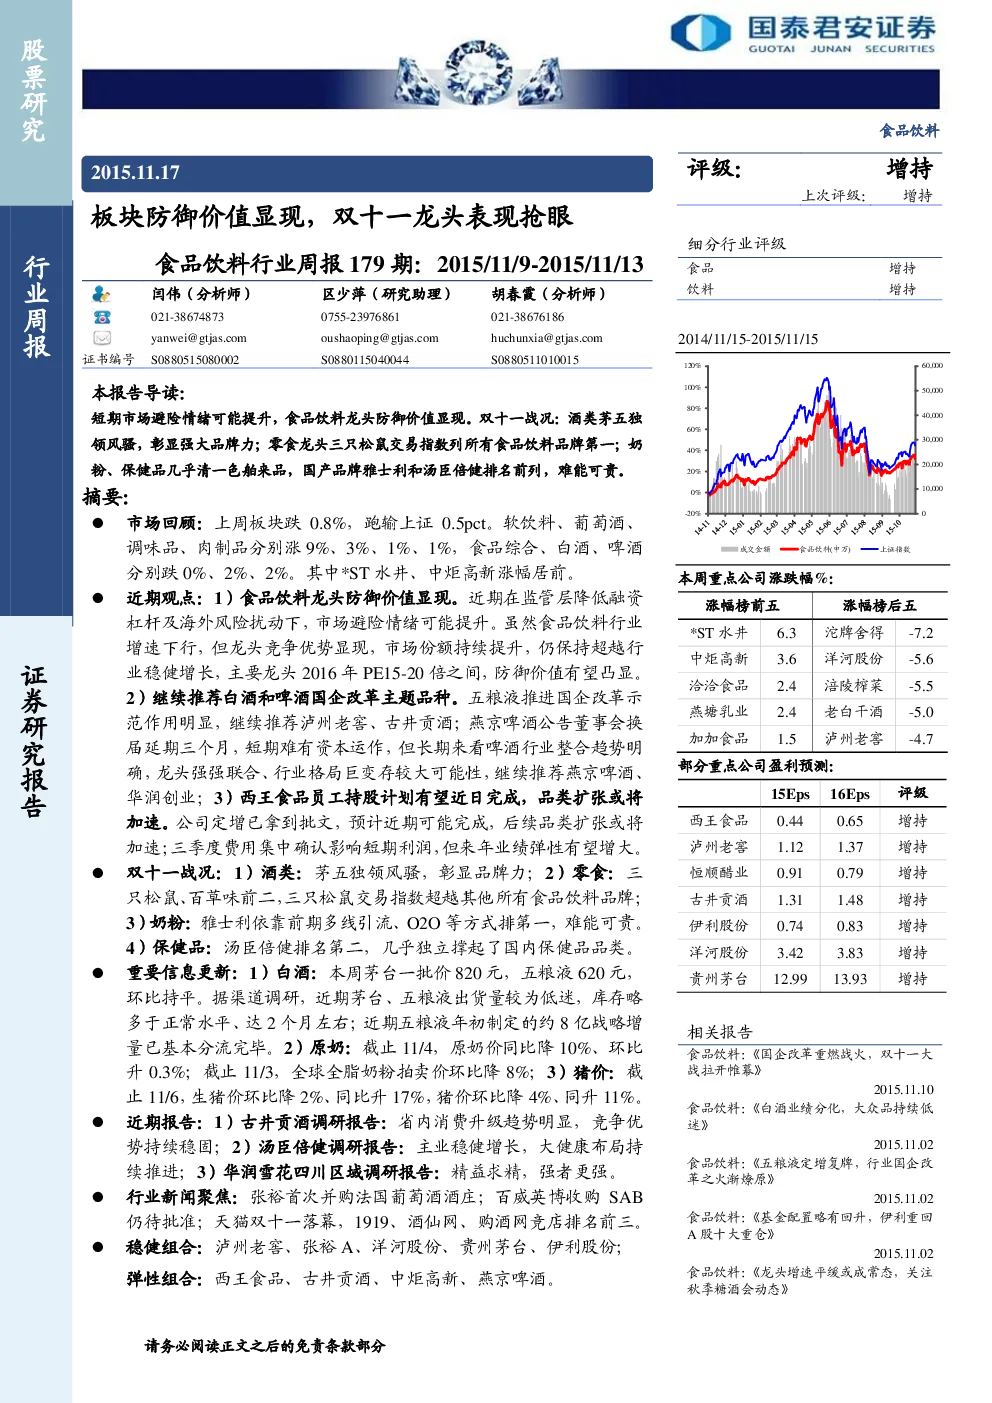
Task: Open related report 五粮液定增复牌
Action: 810,1171
